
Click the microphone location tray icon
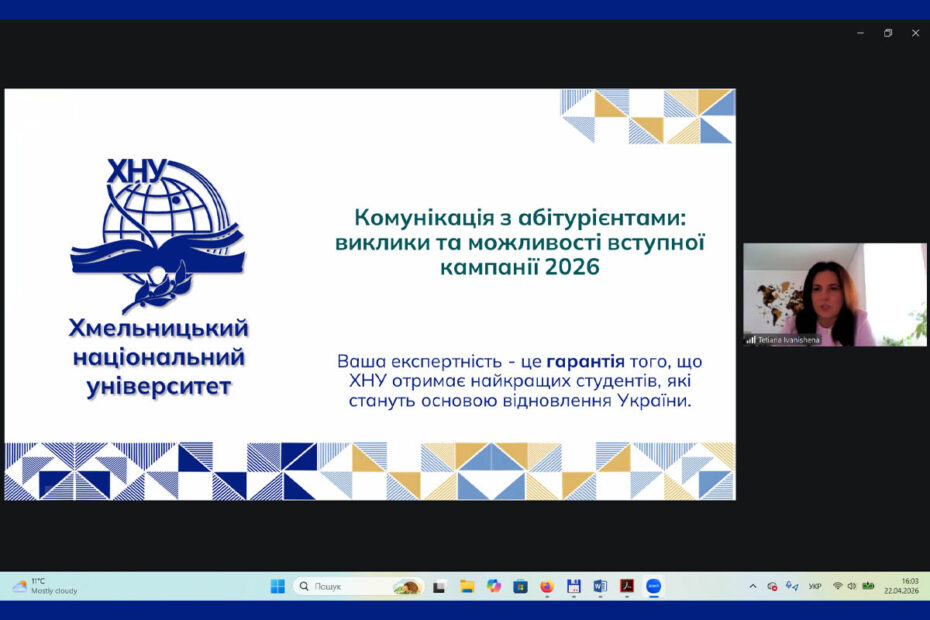coord(792,587)
